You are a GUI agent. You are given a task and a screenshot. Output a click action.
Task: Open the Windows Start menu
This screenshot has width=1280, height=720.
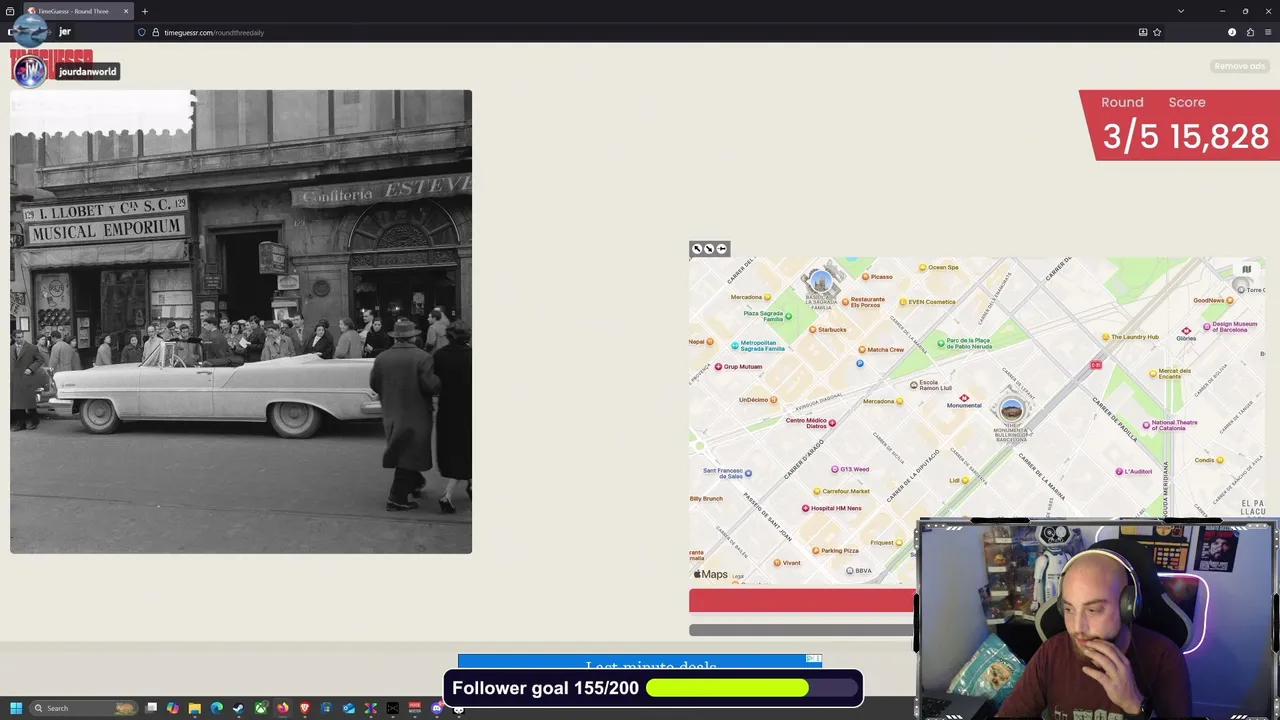coord(16,708)
